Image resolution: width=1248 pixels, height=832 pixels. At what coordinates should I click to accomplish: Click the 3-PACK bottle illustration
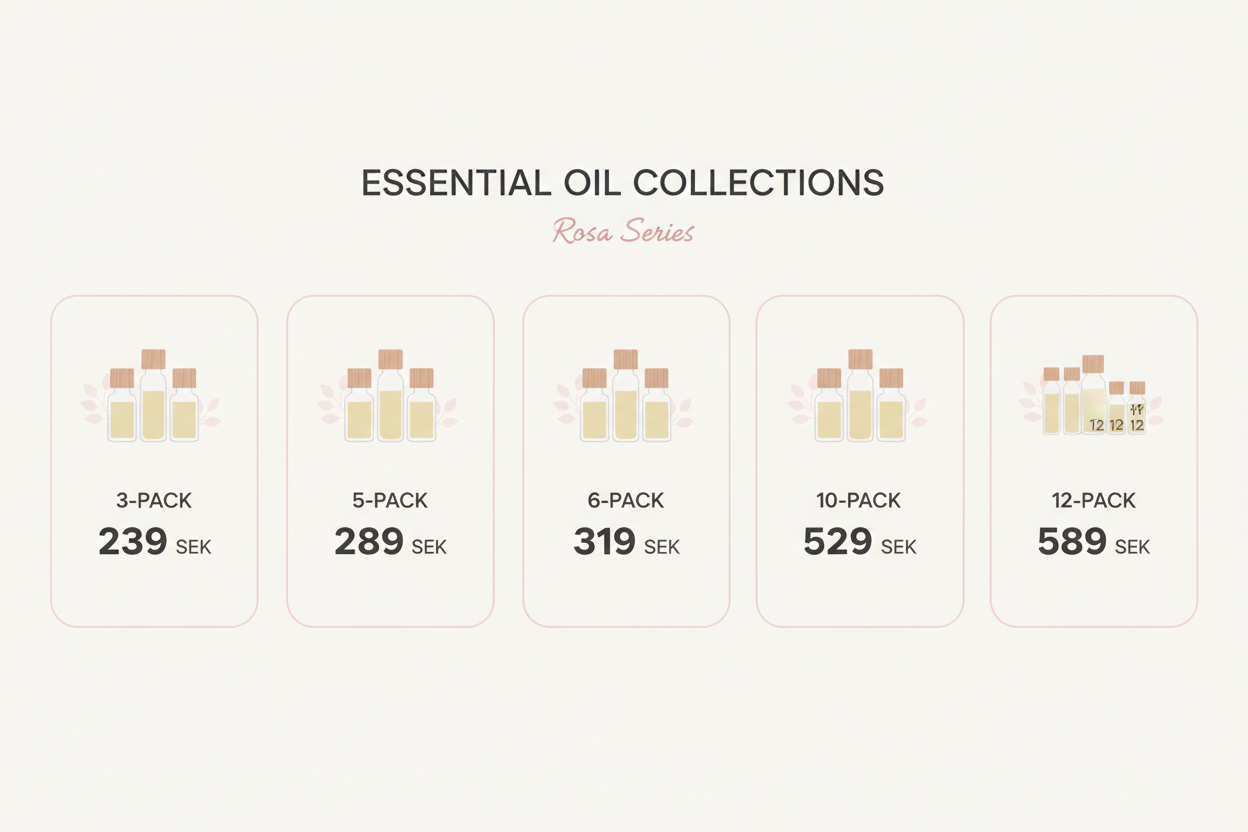coord(153,398)
